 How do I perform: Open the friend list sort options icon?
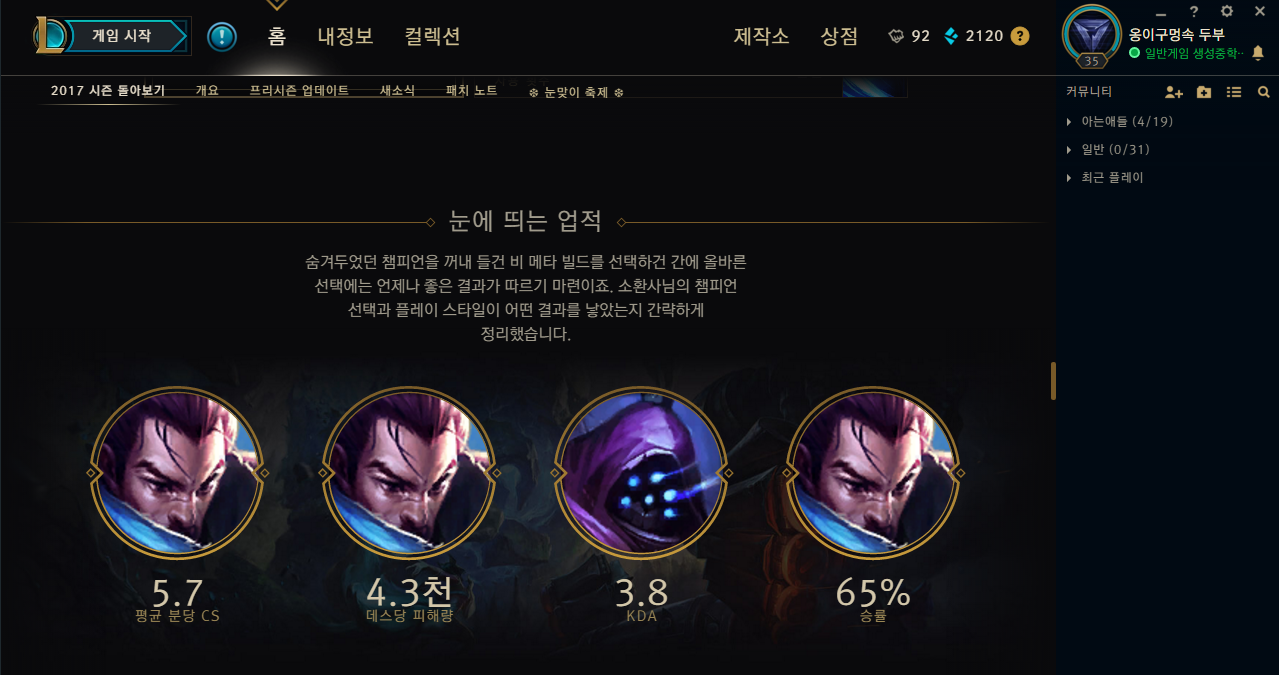coord(1234,92)
